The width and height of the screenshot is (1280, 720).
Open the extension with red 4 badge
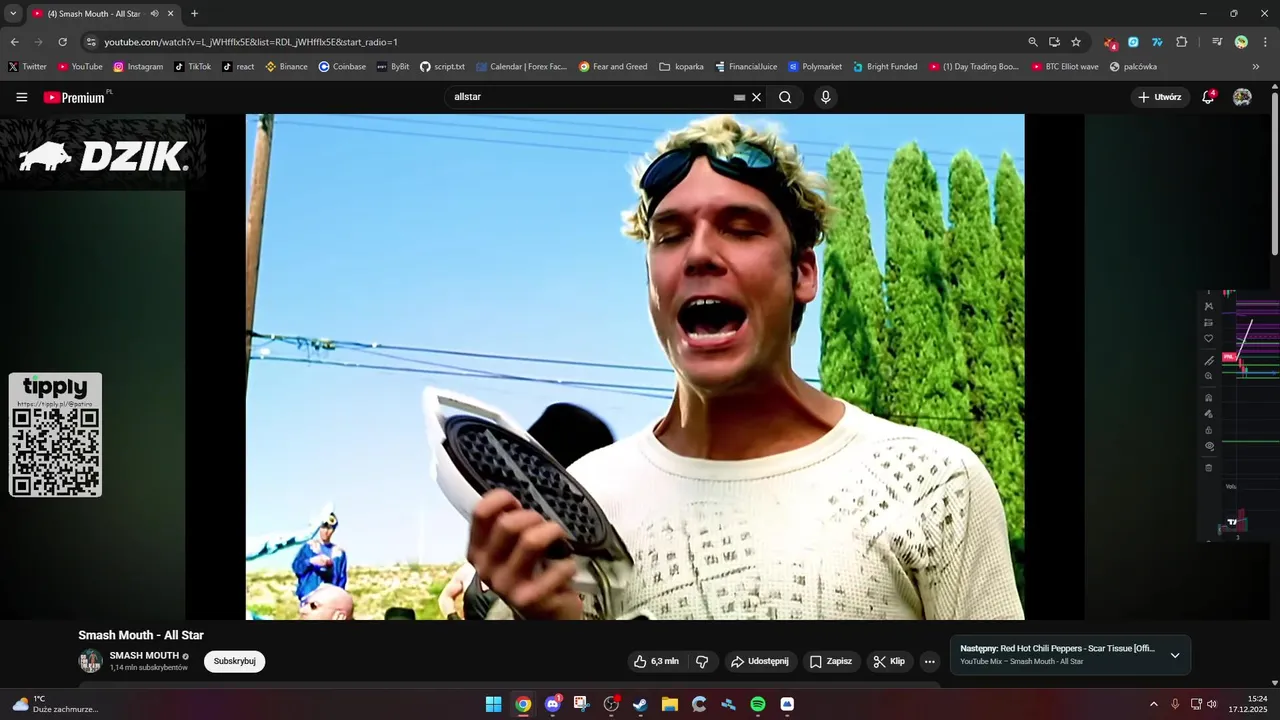1110,42
